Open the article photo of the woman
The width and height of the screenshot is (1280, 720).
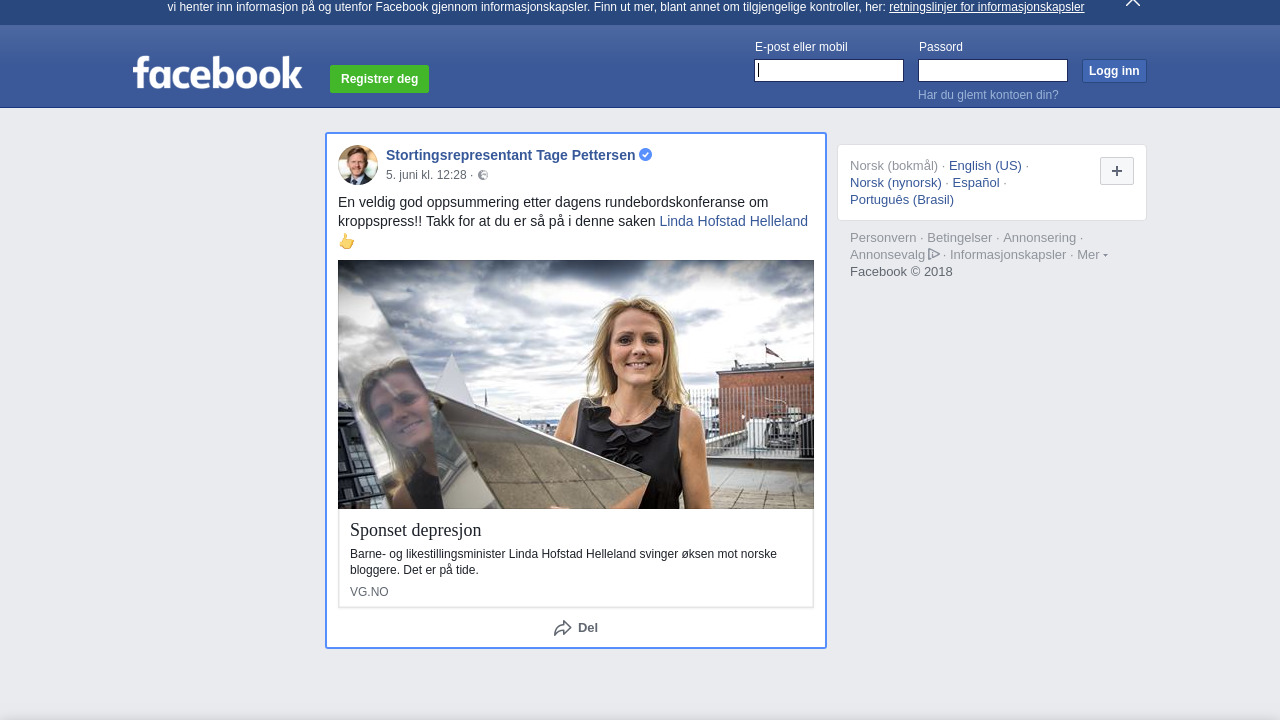click(x=576, y=385)
